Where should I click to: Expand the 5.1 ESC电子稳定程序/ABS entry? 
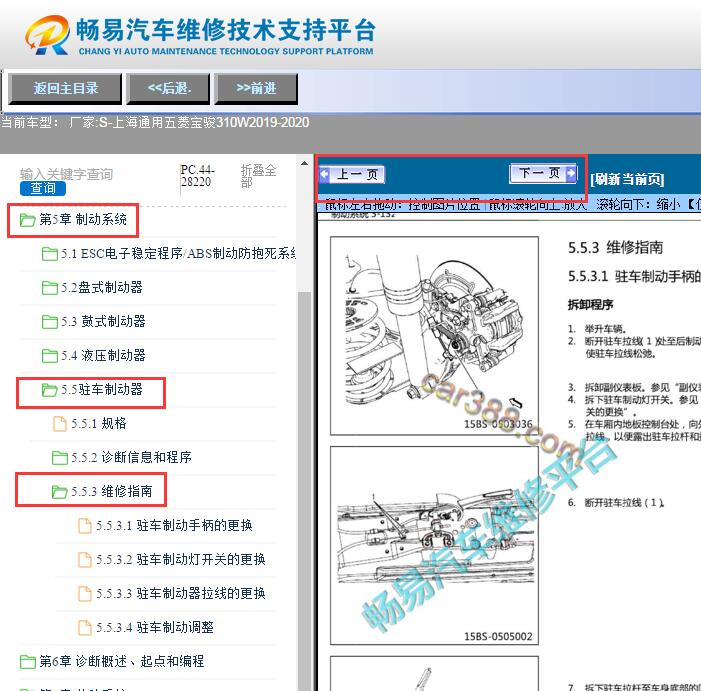coord(179,253)
